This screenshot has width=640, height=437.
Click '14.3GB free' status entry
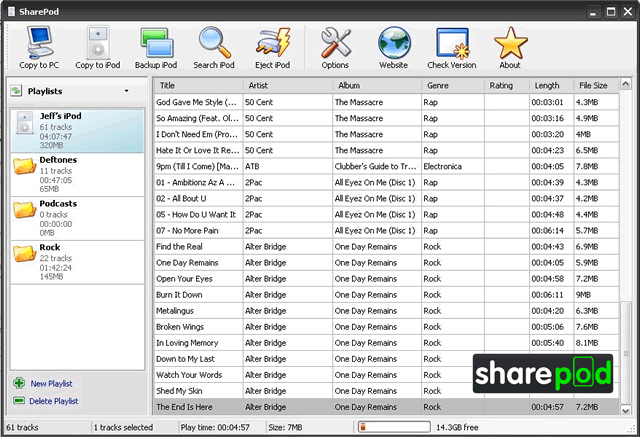click(457, 428)
